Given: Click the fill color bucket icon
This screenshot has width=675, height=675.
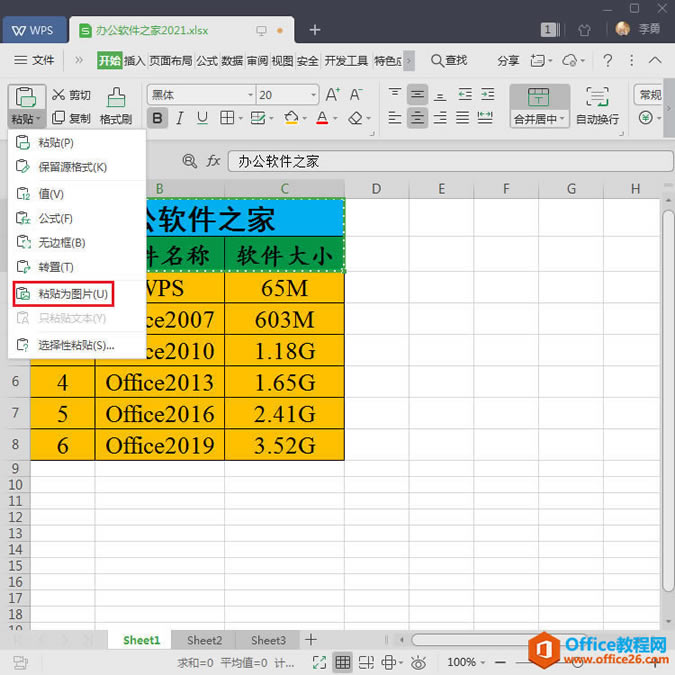Looking at the screenshot, I should pyautogui.click(x=291, y=118).
